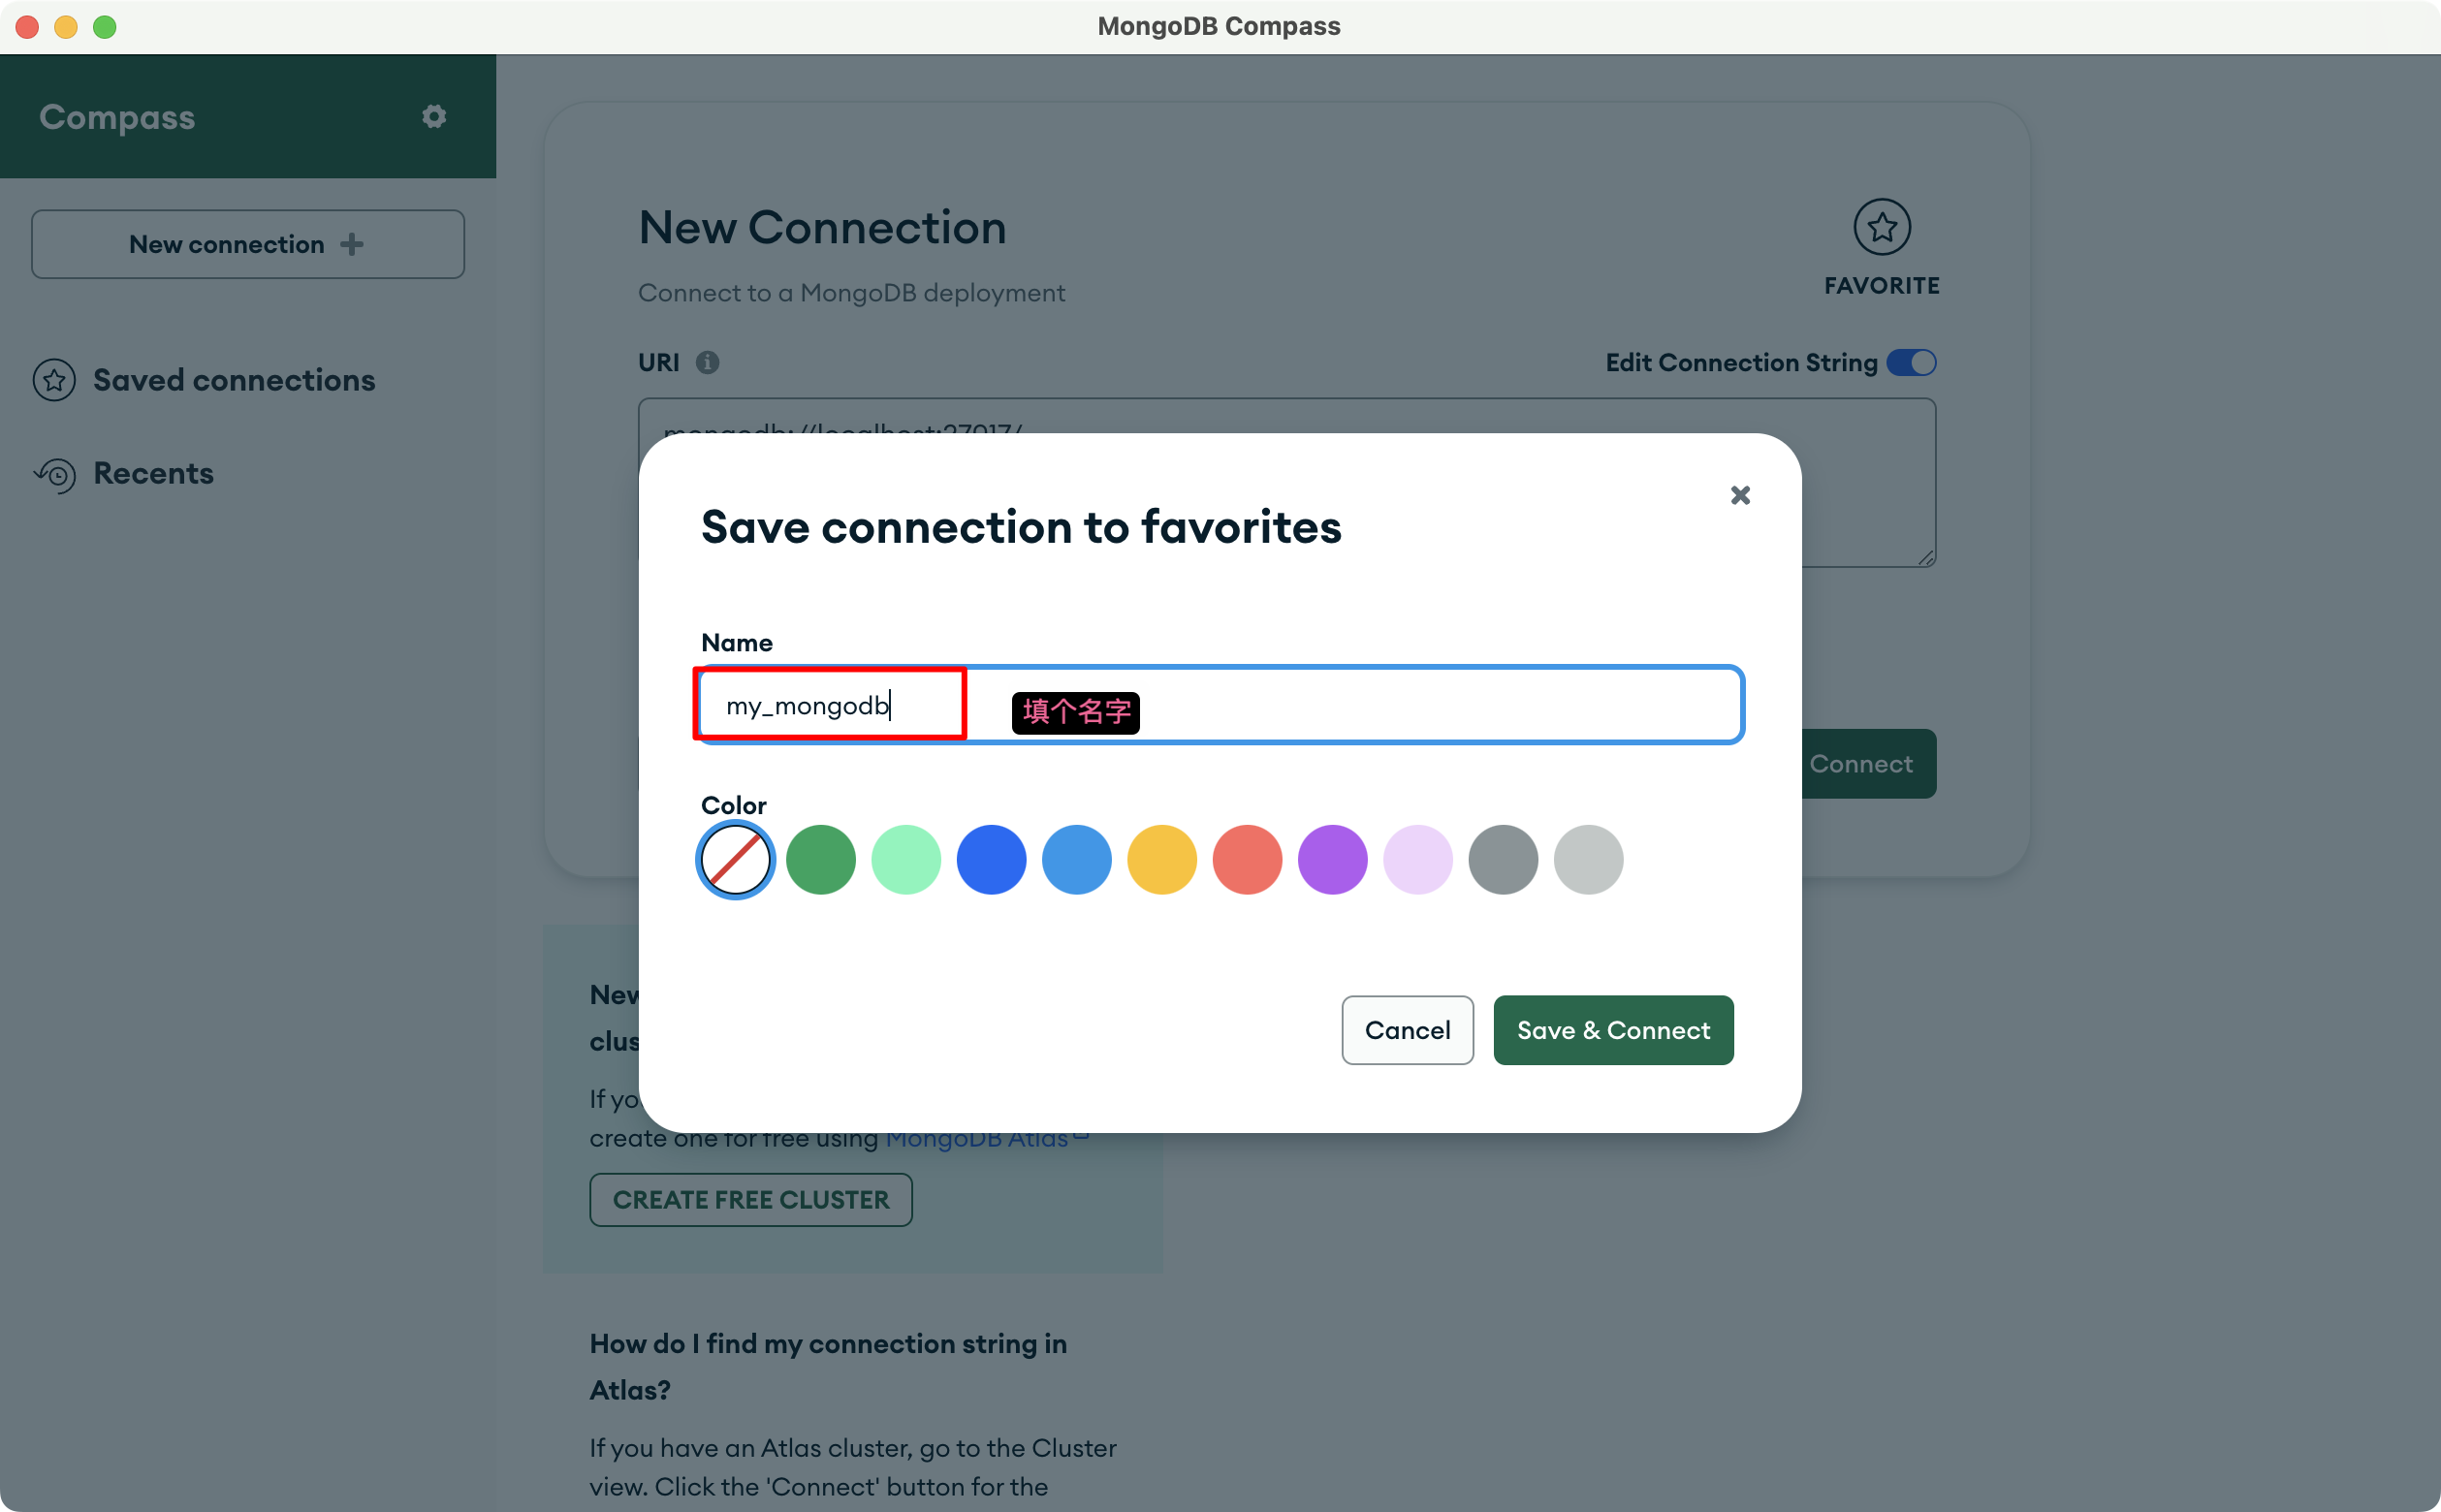The image size is (2441, 1512).
Task: Click the plus icon on New connection
Action: pyautogui.click(x=352, y=244)
